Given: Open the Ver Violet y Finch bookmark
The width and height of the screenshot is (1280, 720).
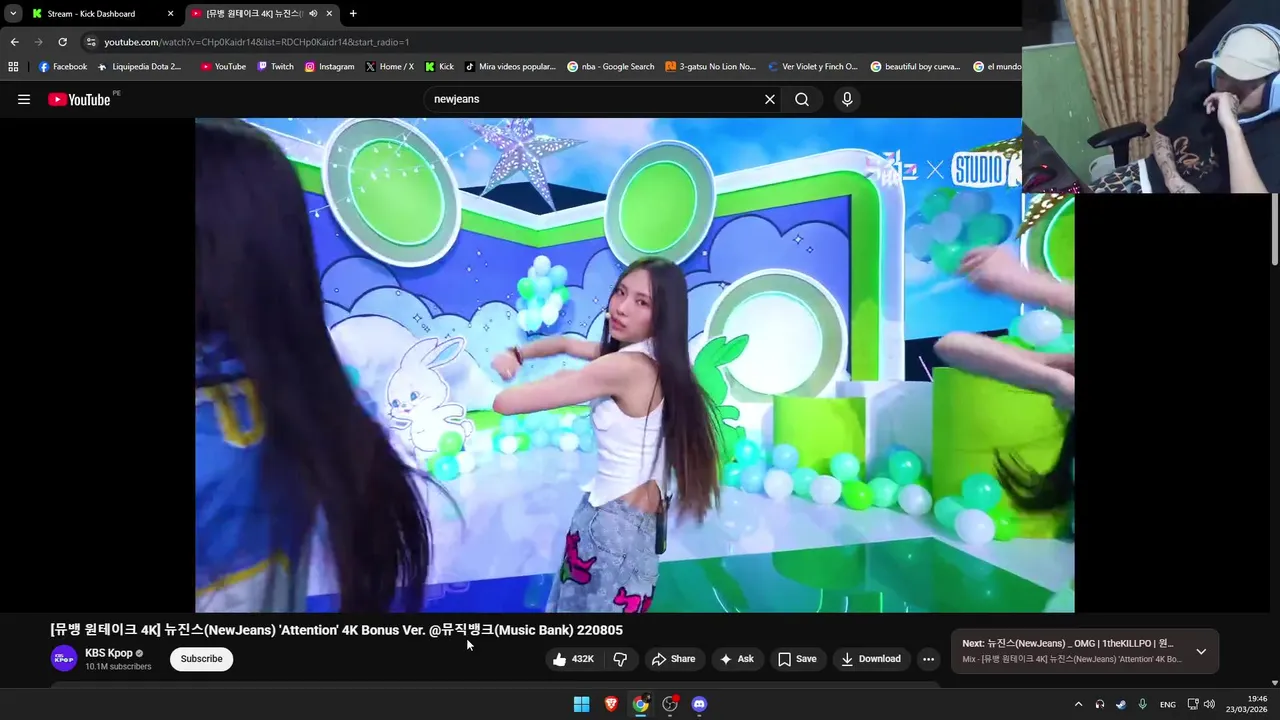Looking at the screenshot, I should click(813, 67).
